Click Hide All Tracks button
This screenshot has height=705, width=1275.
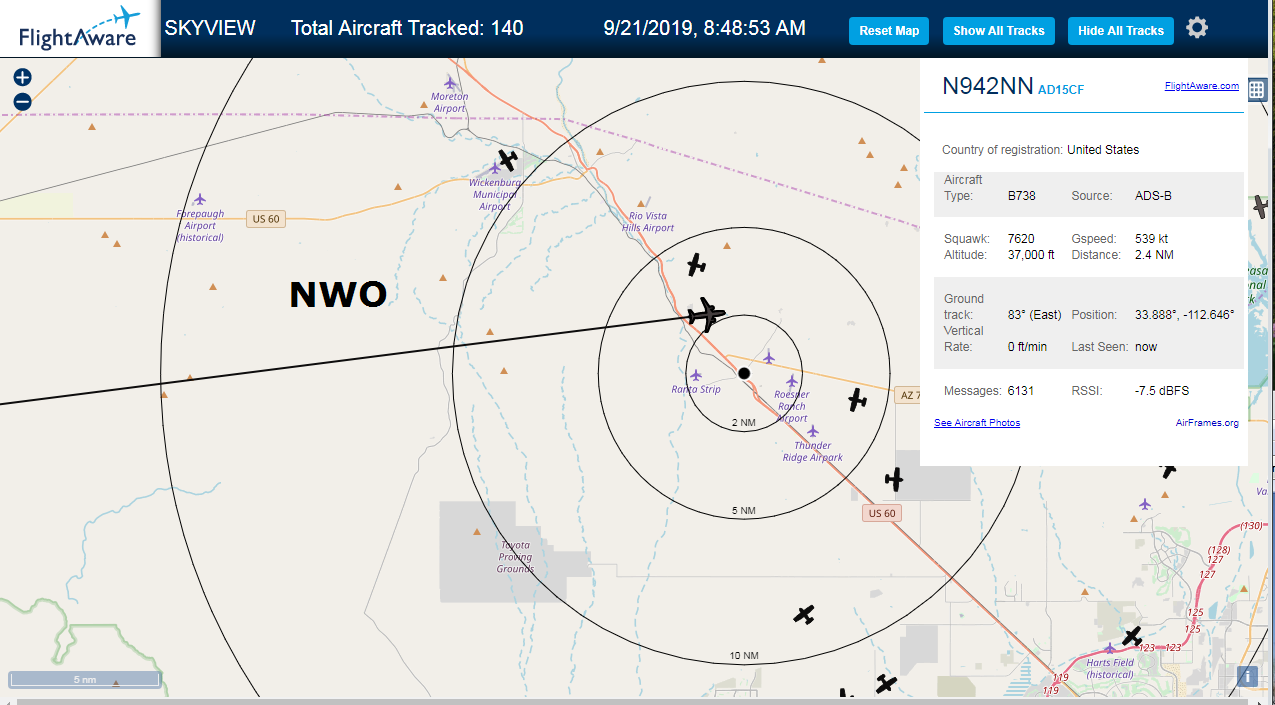tap(1121, 31)
